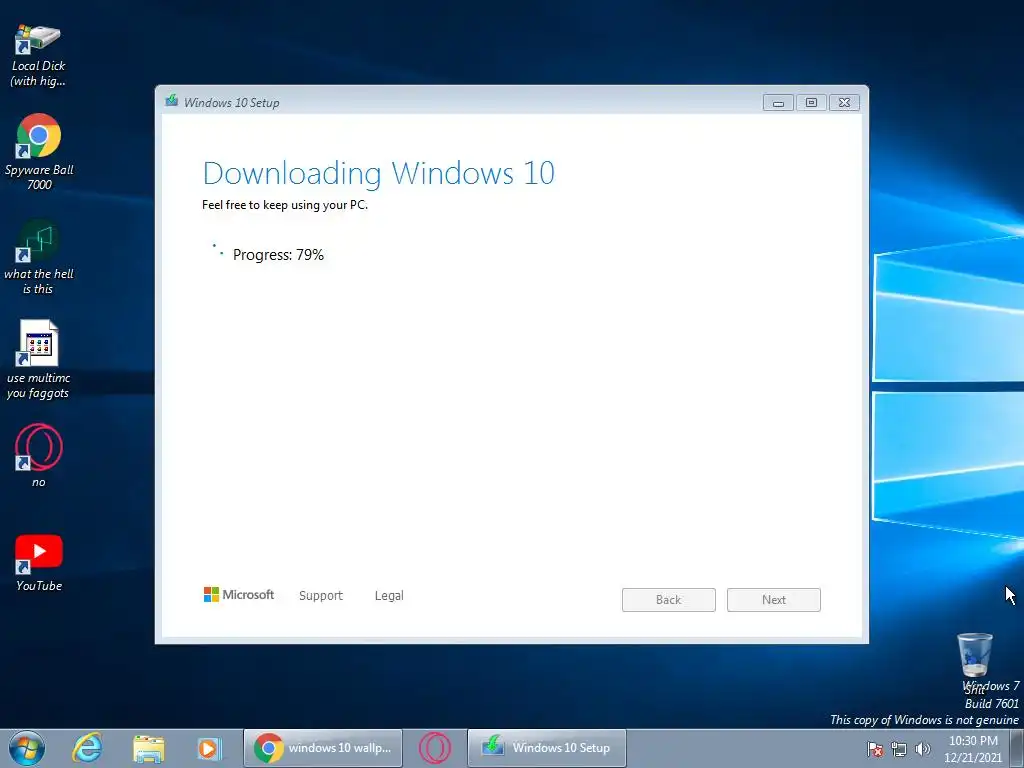Viewport: 1024px width, 768px height.
Task: Click the Windows Start orb
Action: (x=27, y=748)
